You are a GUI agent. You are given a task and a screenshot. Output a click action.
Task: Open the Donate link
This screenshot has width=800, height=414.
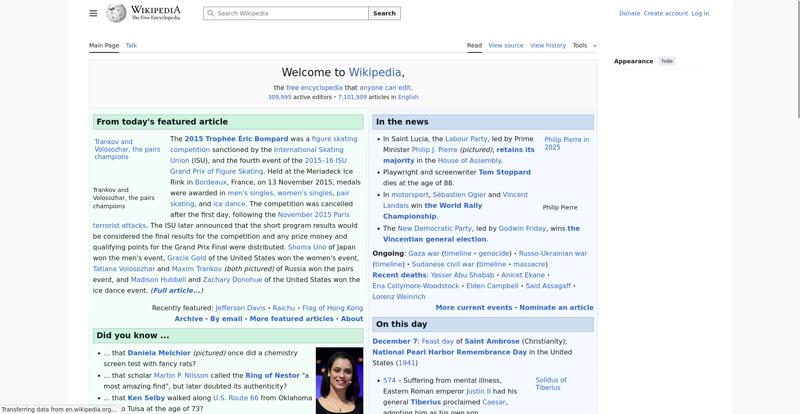click(629, 14)
